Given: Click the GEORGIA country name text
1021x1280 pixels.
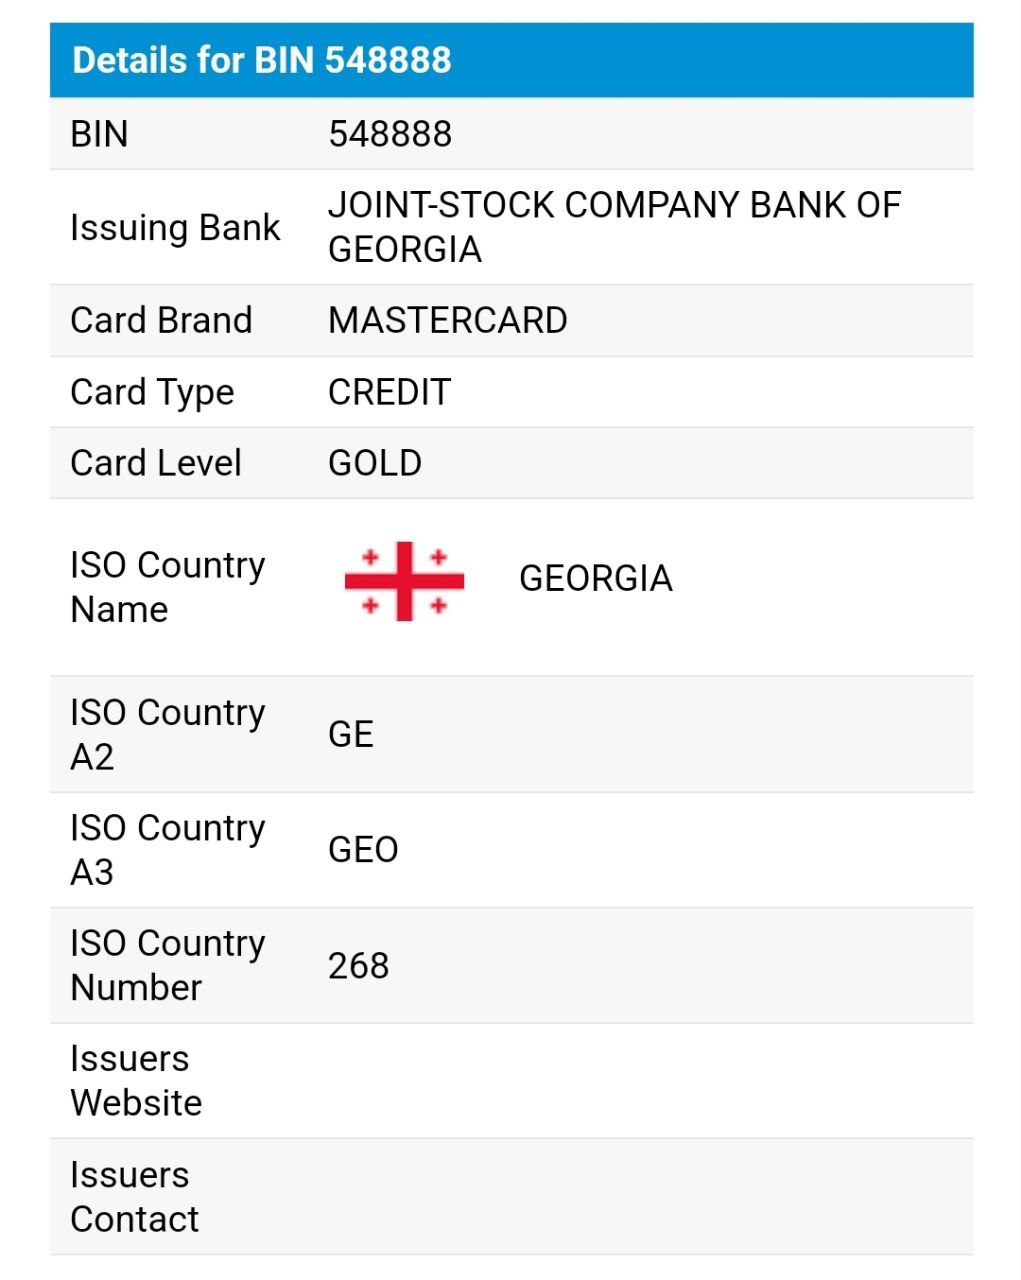Looking at the screenshot, I should pyautogui.click(x=595, y=579).
